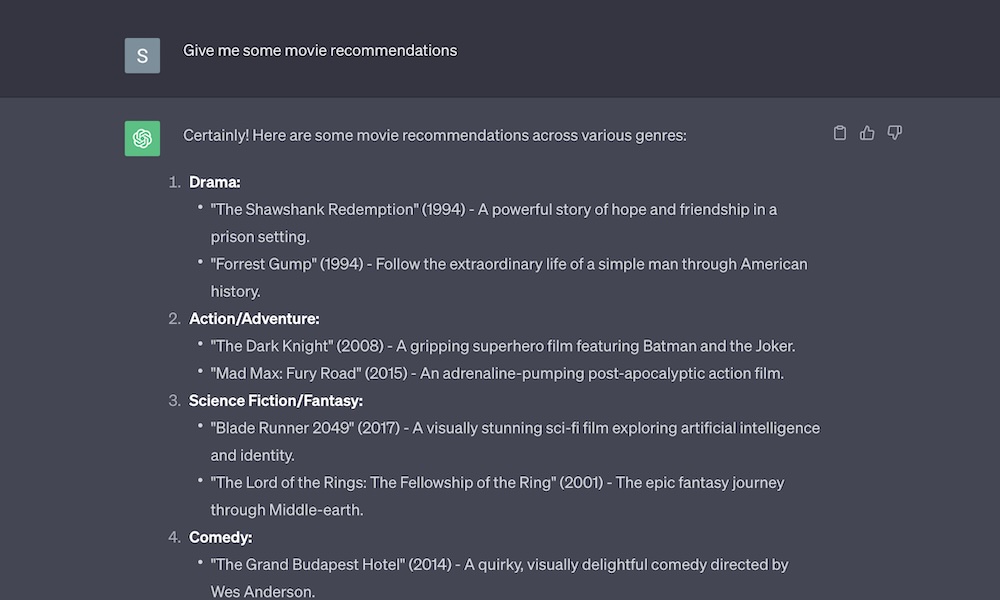Click the text 'Wes Anderson.'
1000x600 pixels.
(x=263, y=592)
